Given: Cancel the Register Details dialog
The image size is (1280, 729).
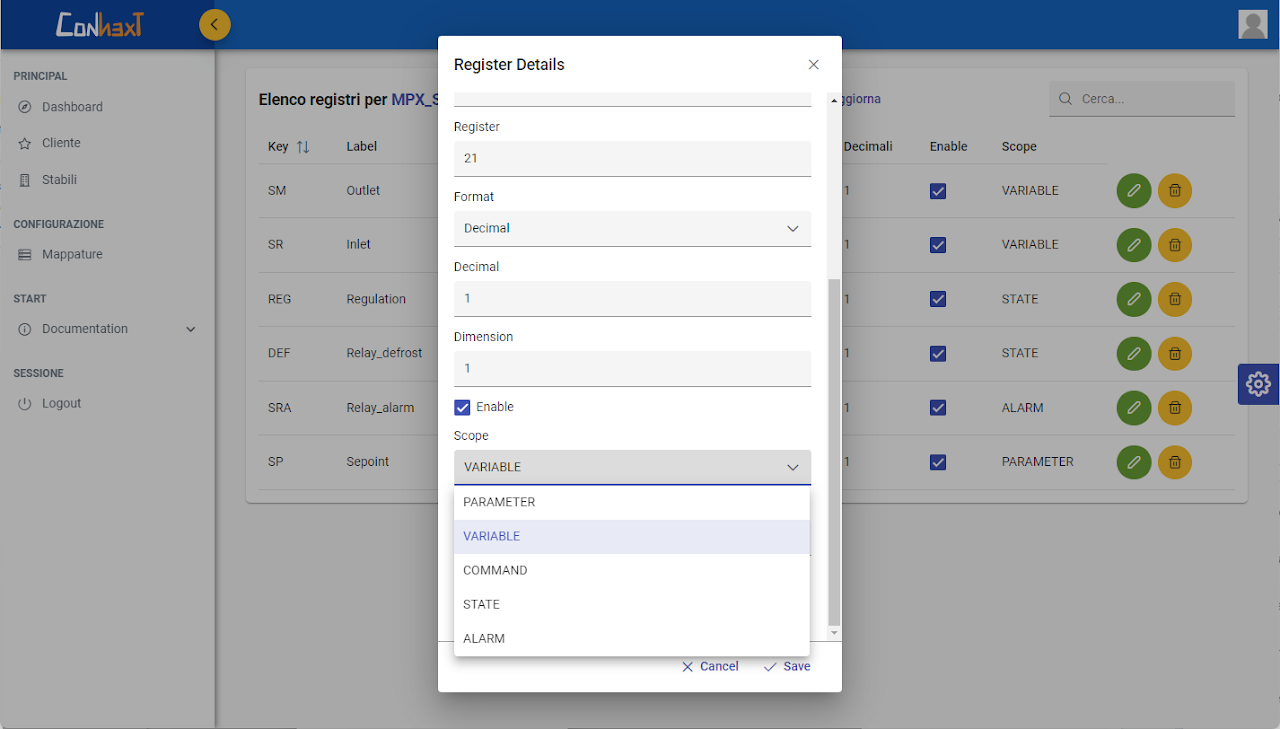Looking at the screenshot, I should 710,666.
